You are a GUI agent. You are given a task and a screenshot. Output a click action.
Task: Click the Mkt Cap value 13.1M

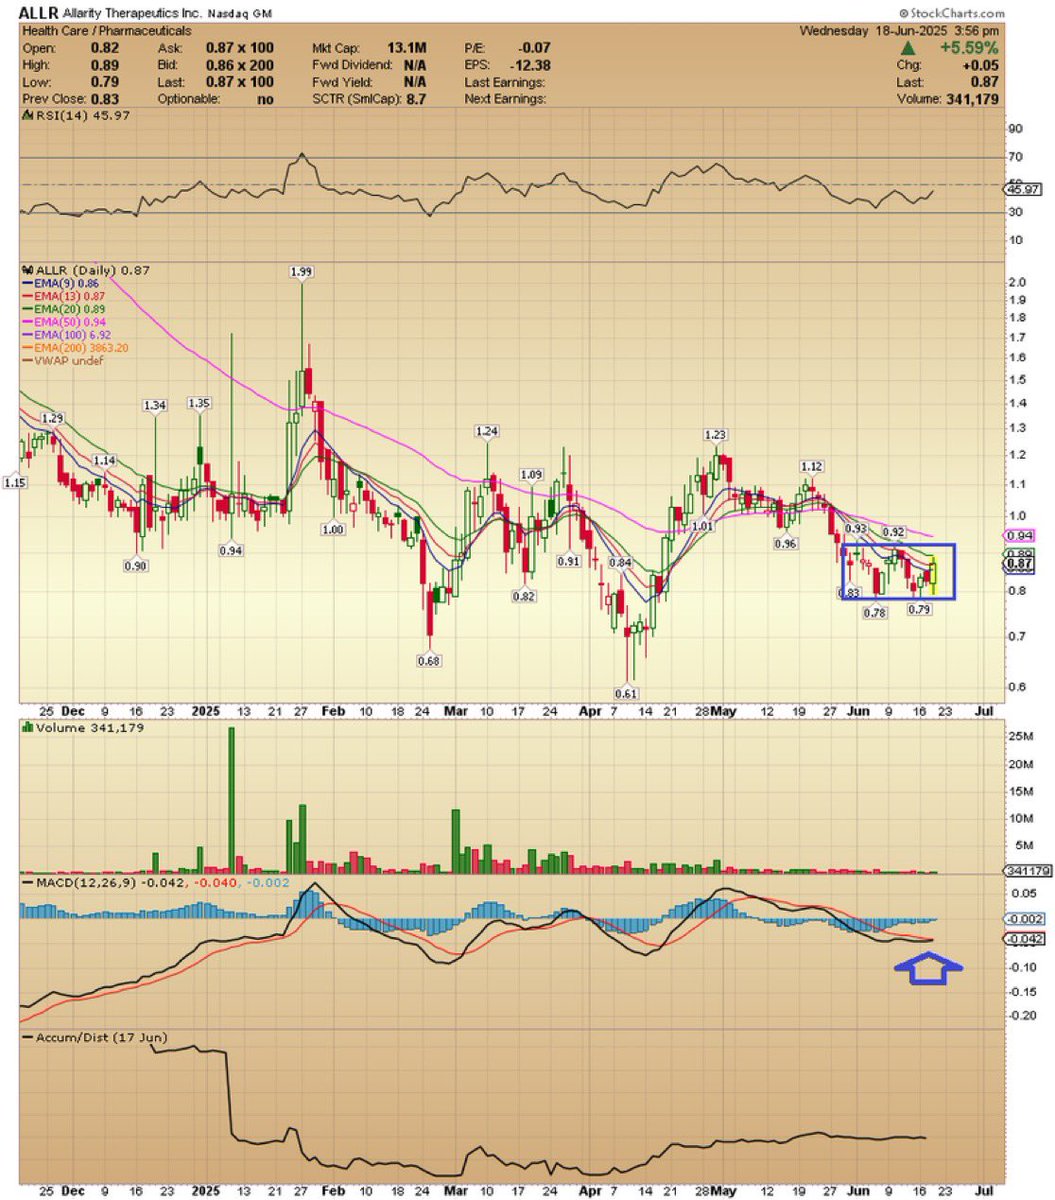point(409,47)
